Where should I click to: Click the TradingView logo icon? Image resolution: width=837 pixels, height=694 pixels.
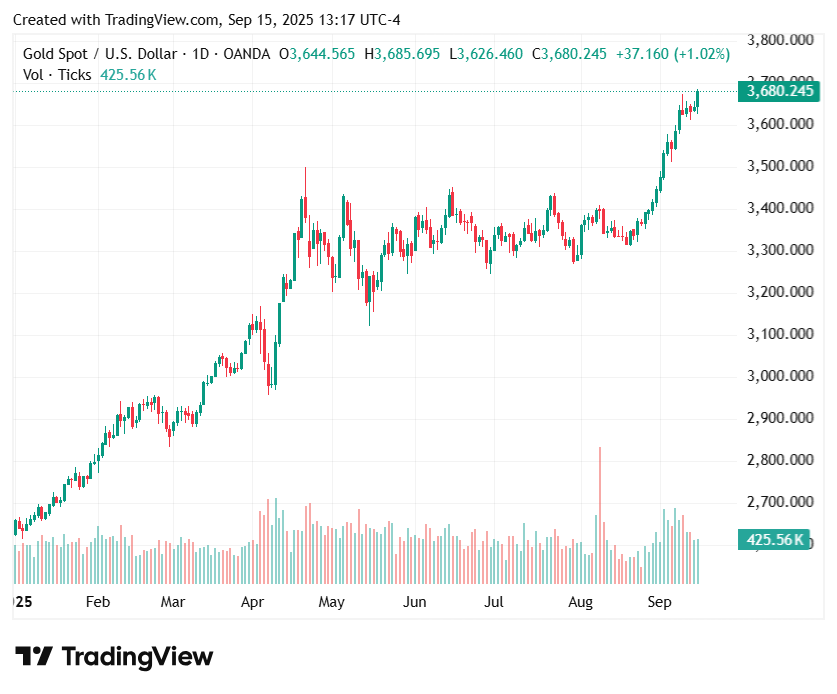[34, 657]
